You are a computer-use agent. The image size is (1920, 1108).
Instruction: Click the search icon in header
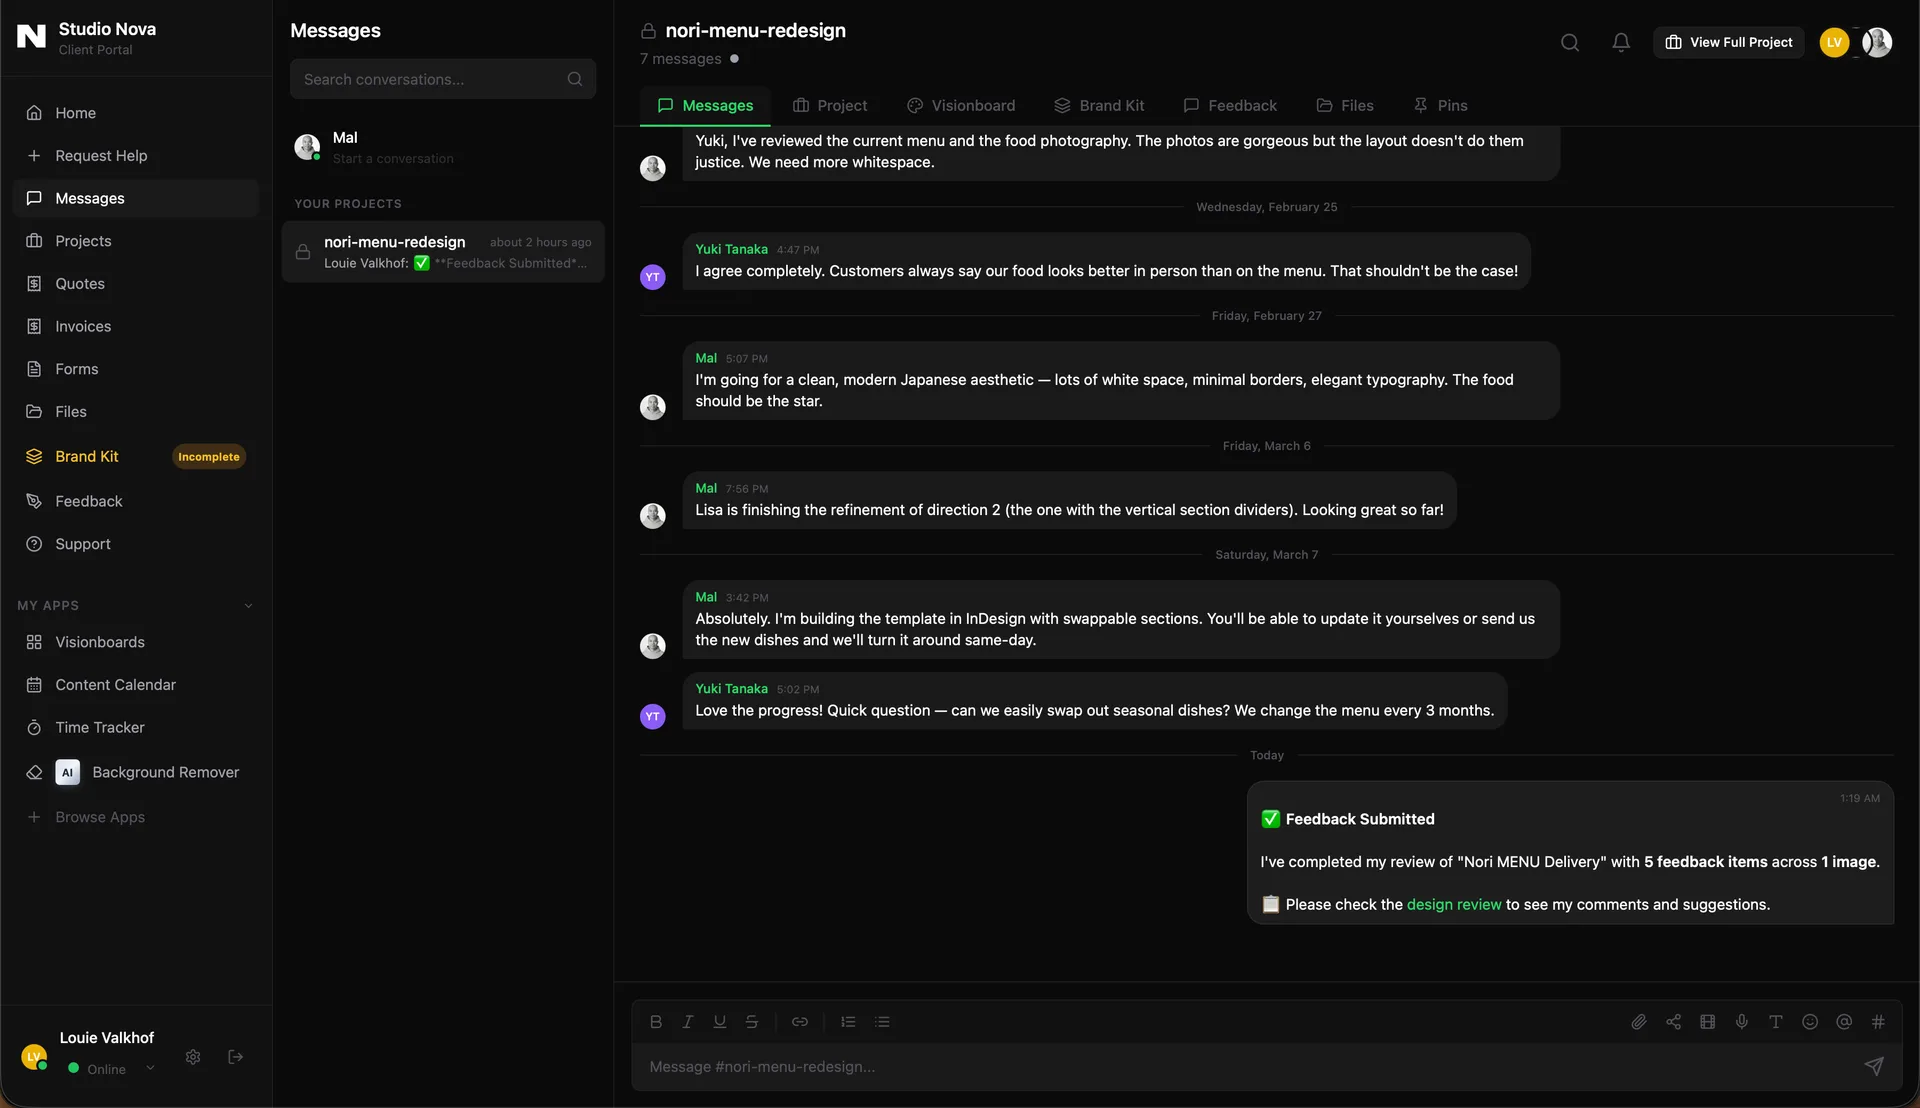click(x=1570, y=42)
